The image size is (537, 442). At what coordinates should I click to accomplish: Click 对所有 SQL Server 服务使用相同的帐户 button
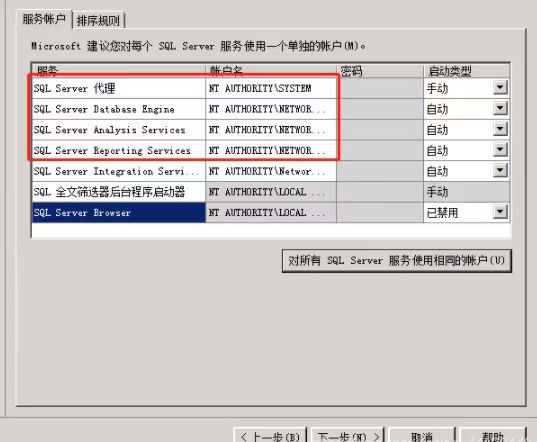click(x=397, y=261)
